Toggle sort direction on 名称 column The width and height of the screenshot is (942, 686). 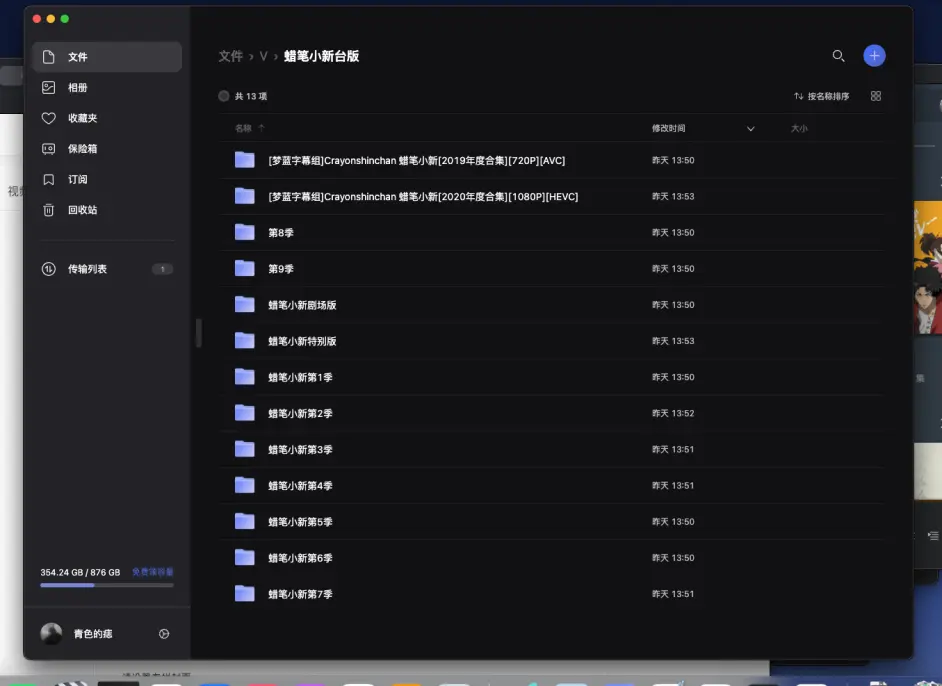click(x=260, y=129)
